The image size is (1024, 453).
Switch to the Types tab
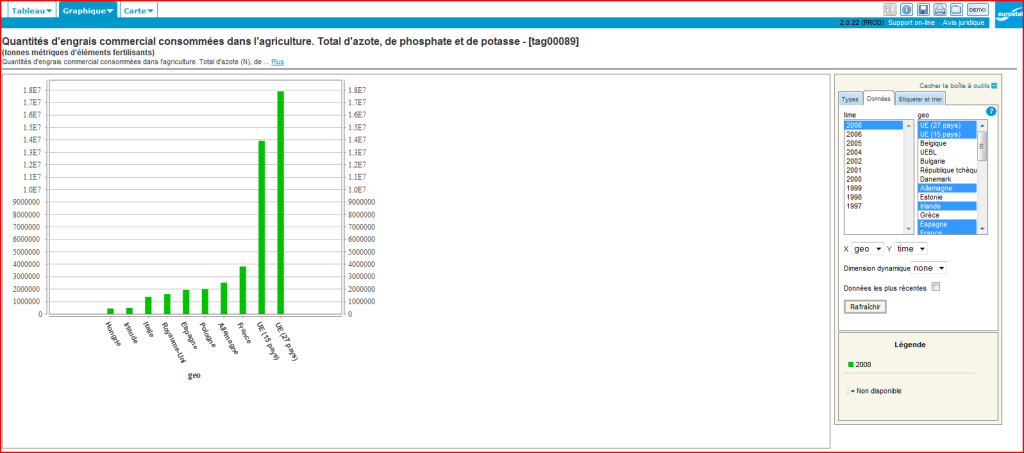coord(850,99)
